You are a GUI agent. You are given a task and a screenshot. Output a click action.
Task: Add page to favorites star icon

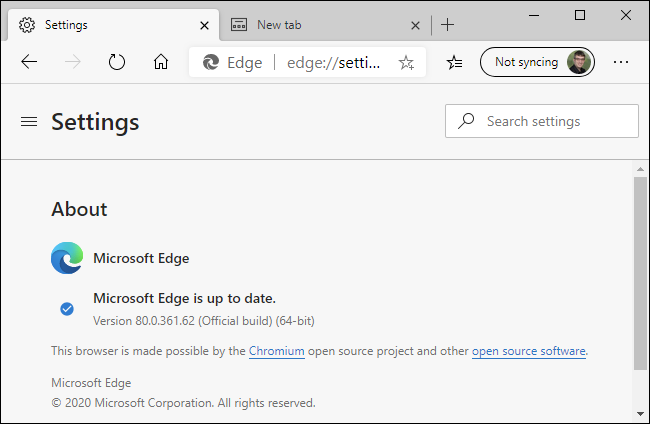tap(406, 62)
